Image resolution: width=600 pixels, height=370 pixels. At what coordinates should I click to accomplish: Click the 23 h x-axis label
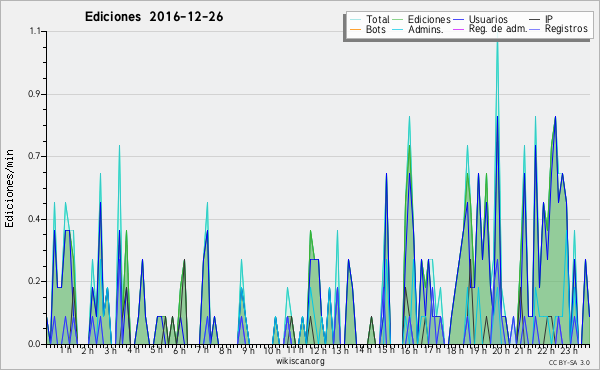point(569,350)
